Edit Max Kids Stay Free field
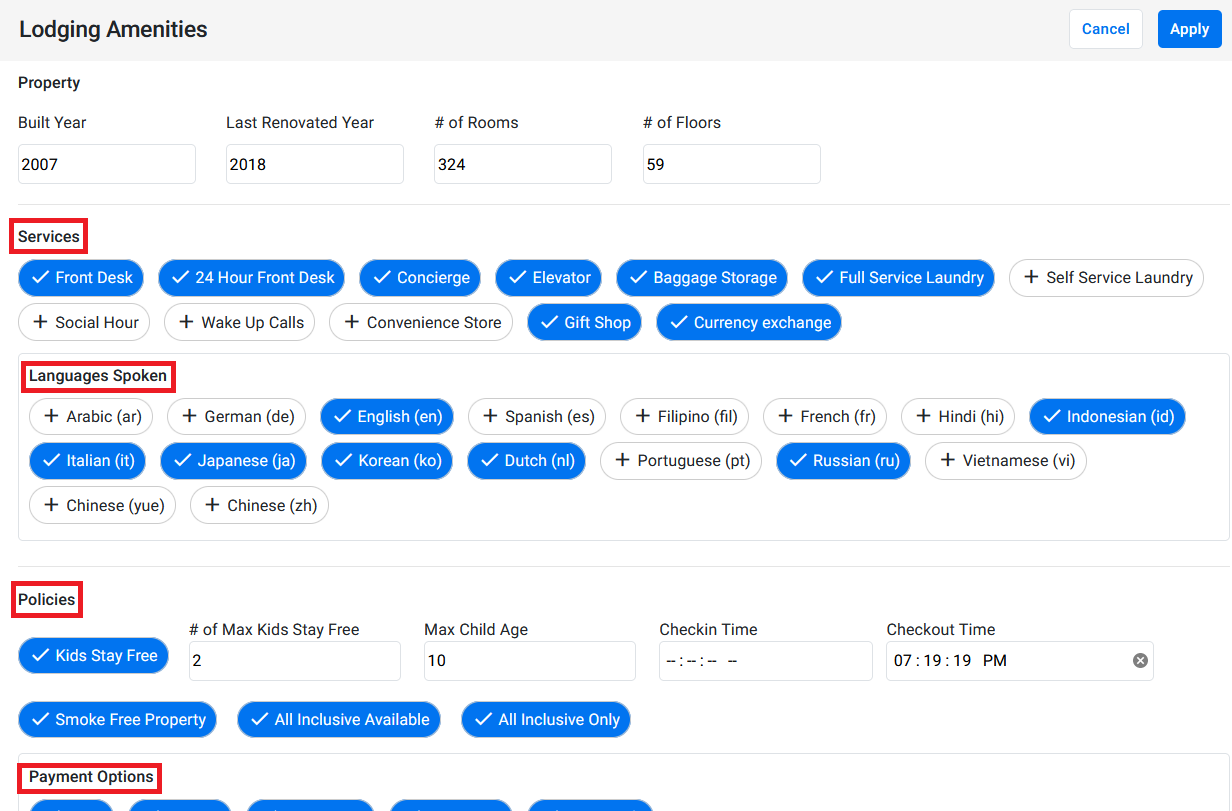This screenshot has height=811, width=1232. pyautogui.click(x=294, y=661)
